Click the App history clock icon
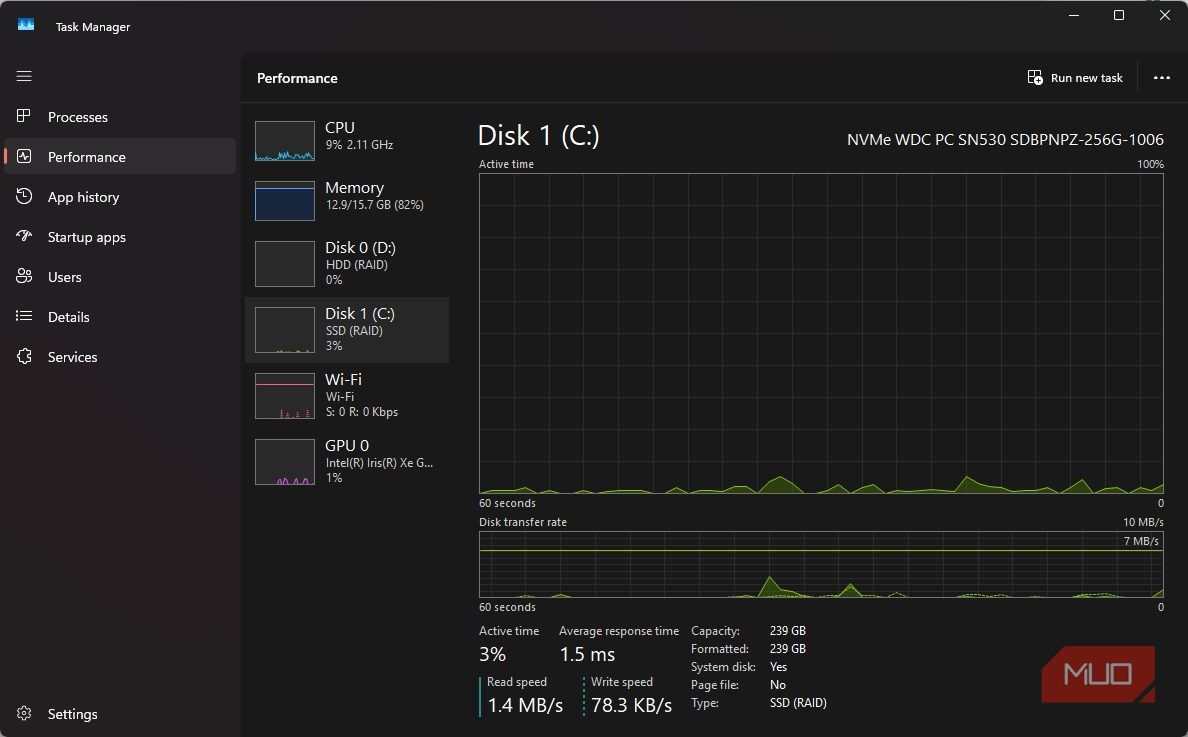1188x737 pixels. pyautogui.click(x=23, y=196)
